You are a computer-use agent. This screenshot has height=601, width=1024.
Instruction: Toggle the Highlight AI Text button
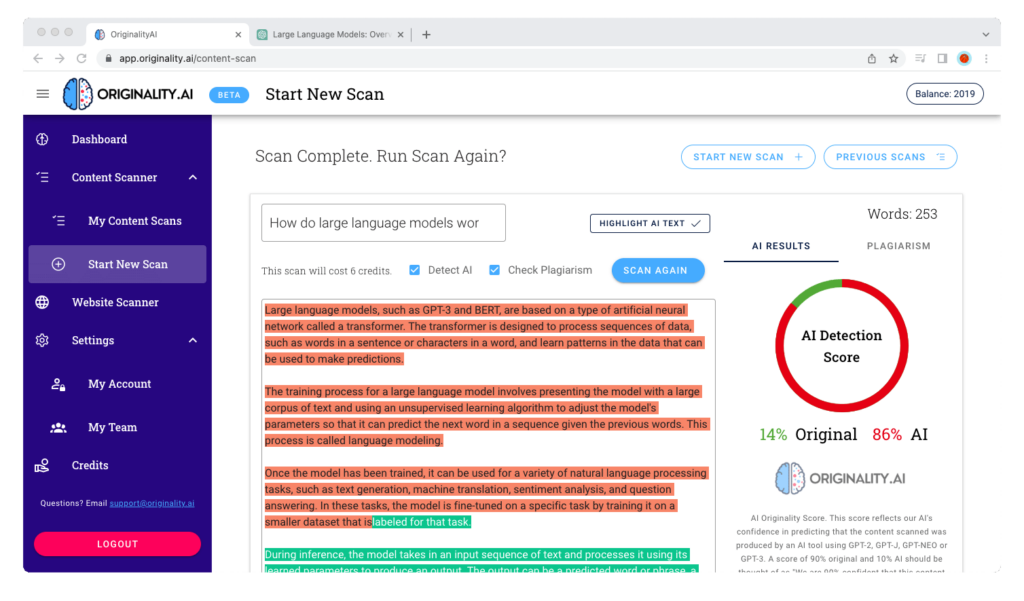[650, 223]
